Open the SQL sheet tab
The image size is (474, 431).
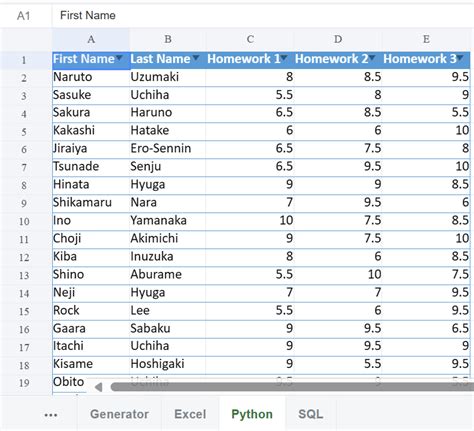(311, 414)
